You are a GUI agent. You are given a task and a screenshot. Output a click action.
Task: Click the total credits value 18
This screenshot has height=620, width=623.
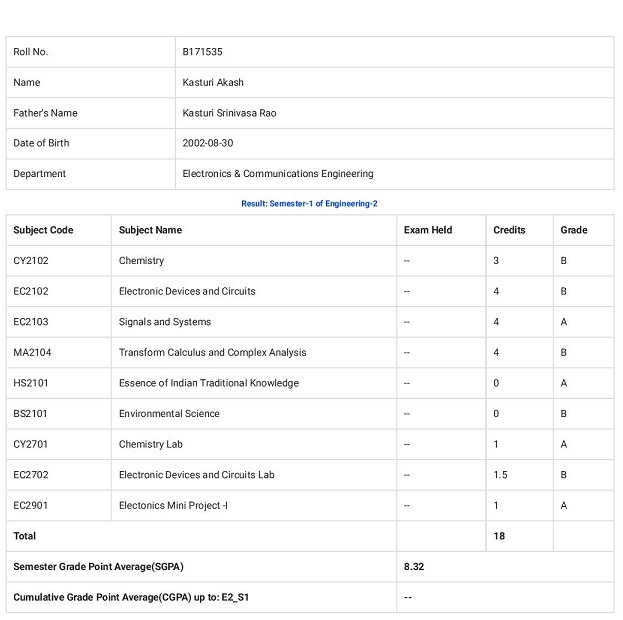click(x=499, y=536)
